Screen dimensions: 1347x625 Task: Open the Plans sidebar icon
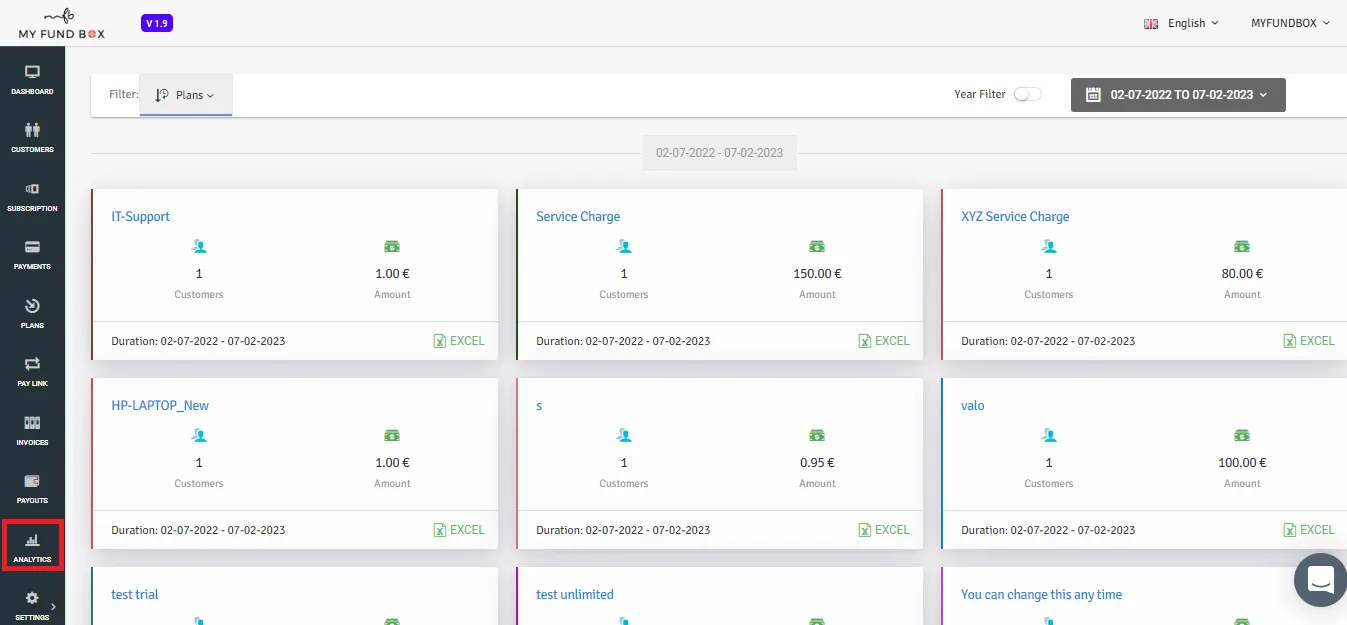pyautogui.click(x=32, y=314)
